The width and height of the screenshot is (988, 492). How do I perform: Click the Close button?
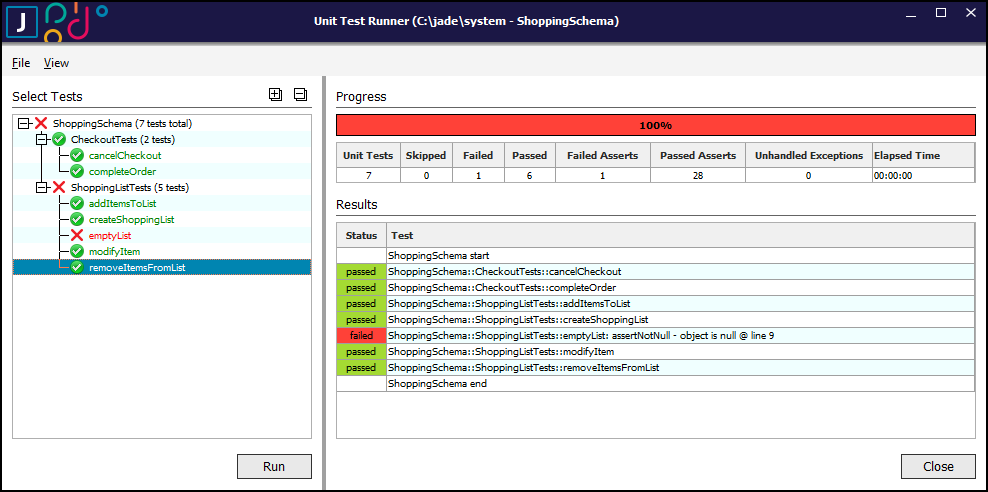(x=938, y=467)
